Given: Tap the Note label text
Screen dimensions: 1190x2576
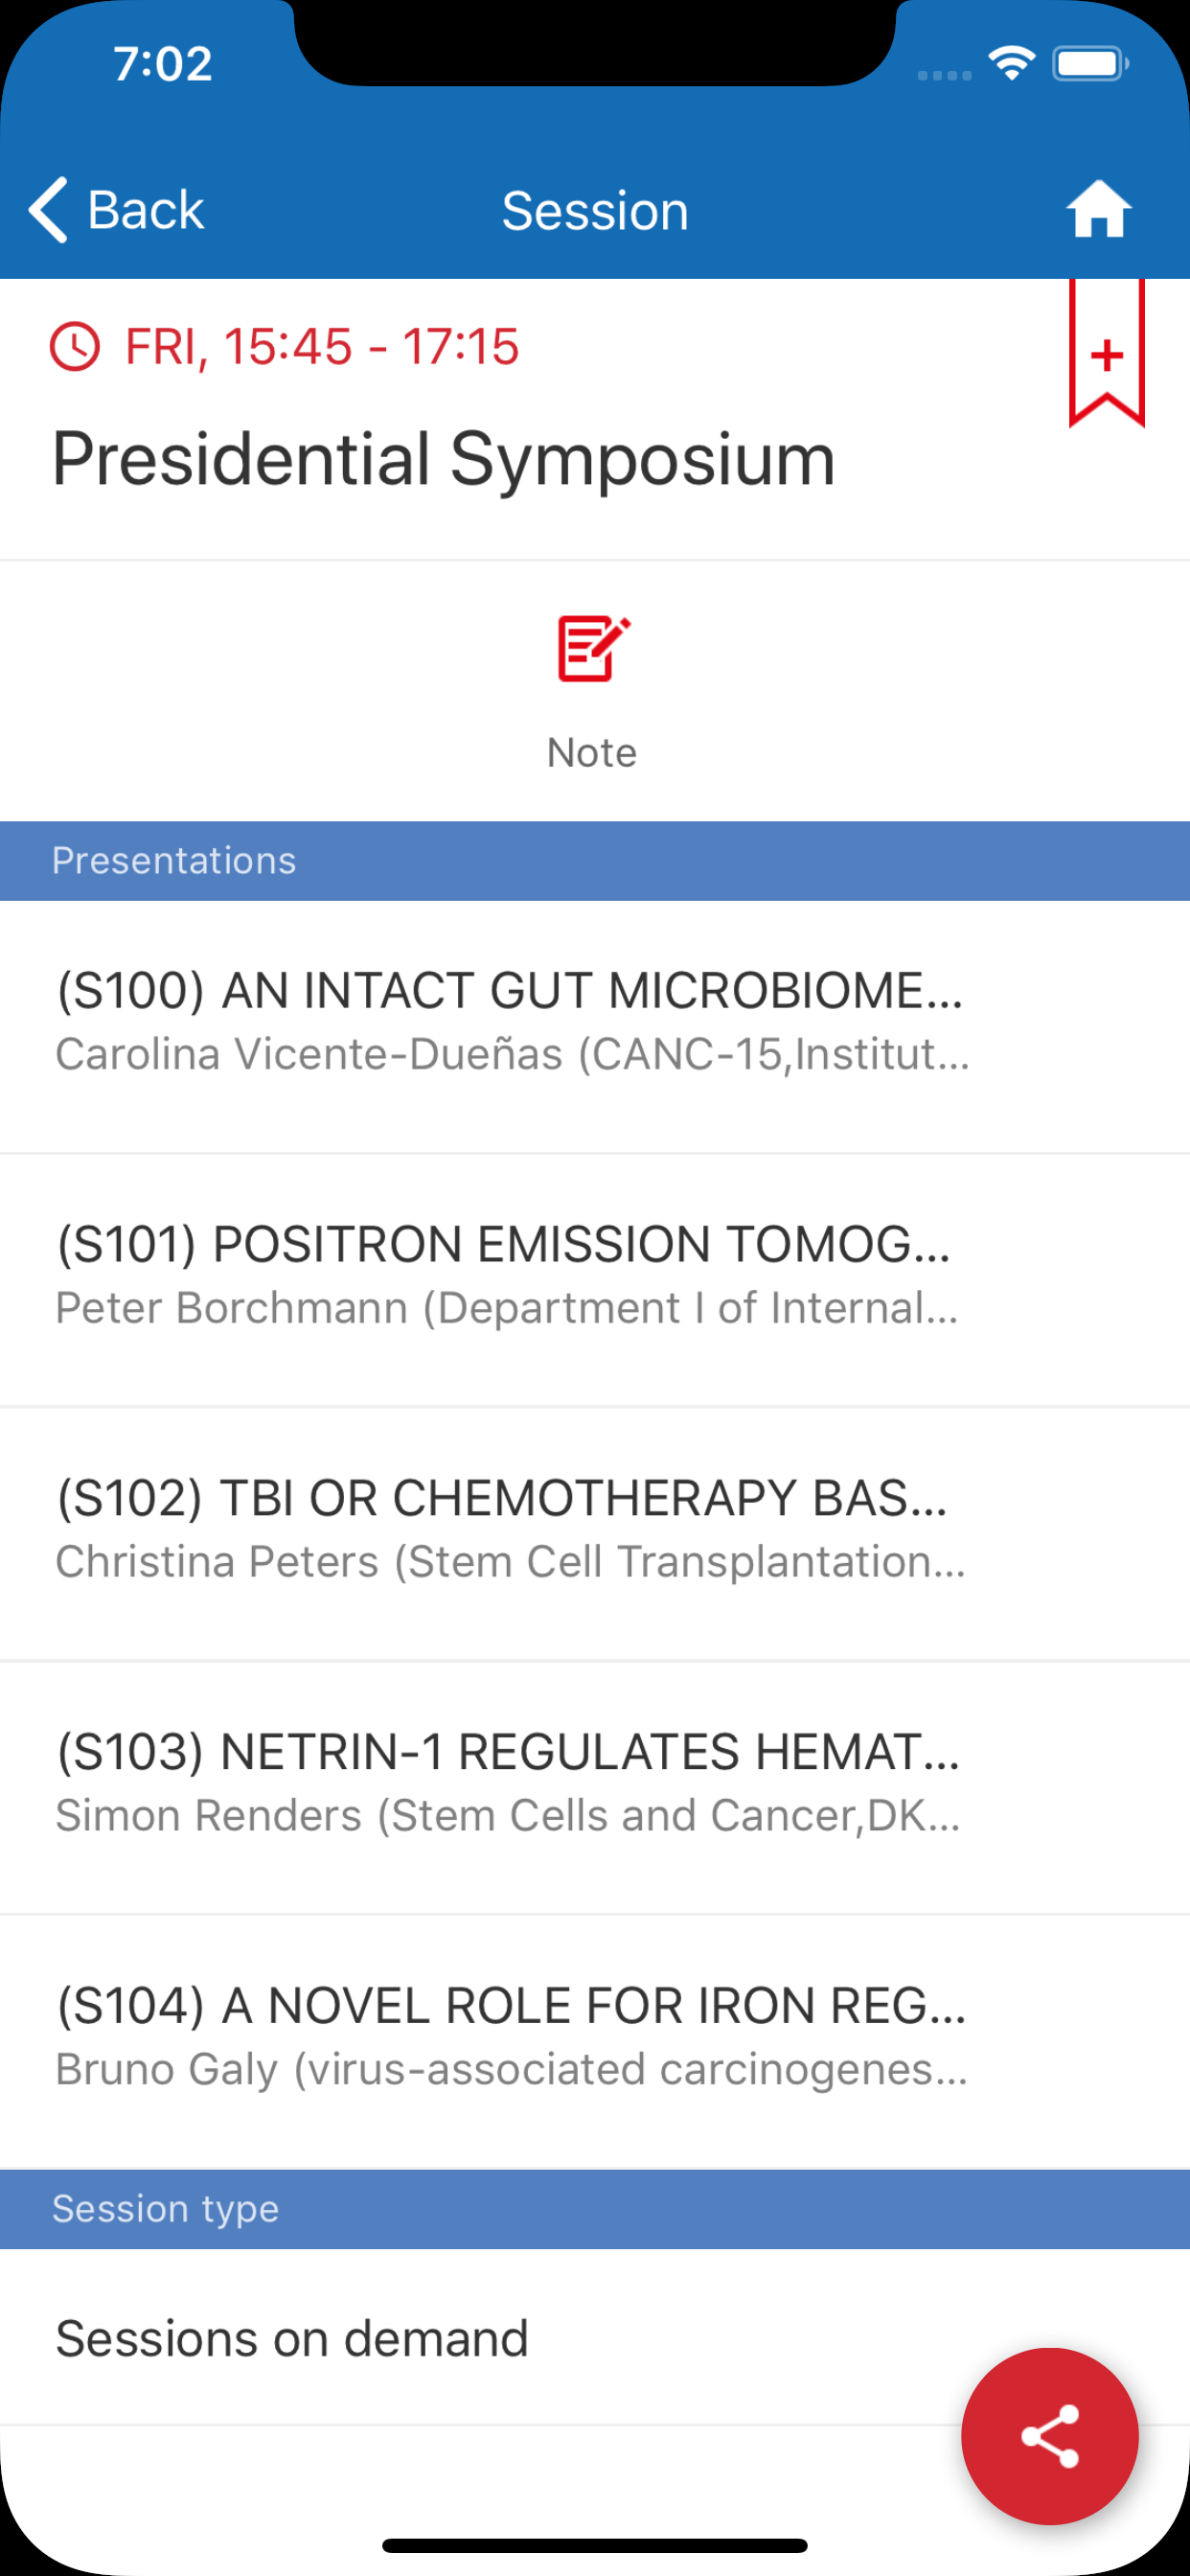Looking at the screenshot, I should pos(592,753).
